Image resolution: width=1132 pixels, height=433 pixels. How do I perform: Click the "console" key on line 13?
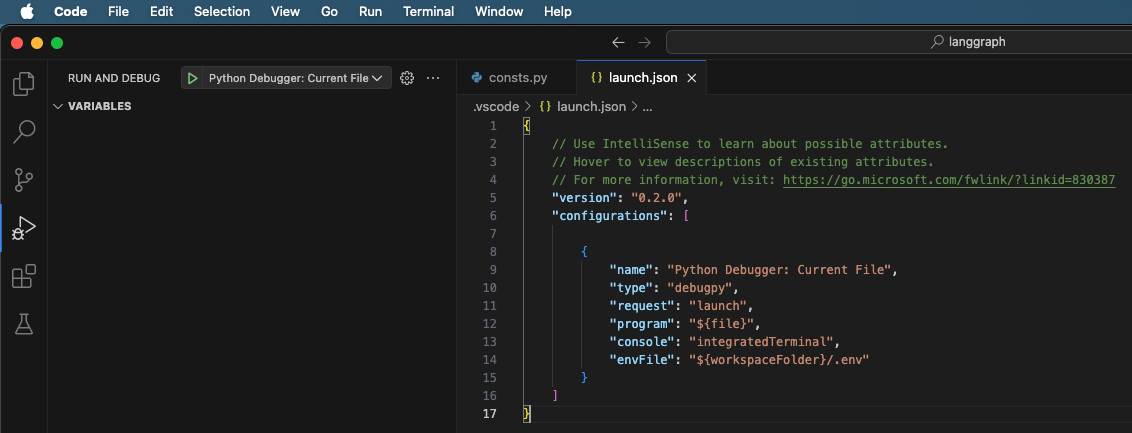(642, 342)
